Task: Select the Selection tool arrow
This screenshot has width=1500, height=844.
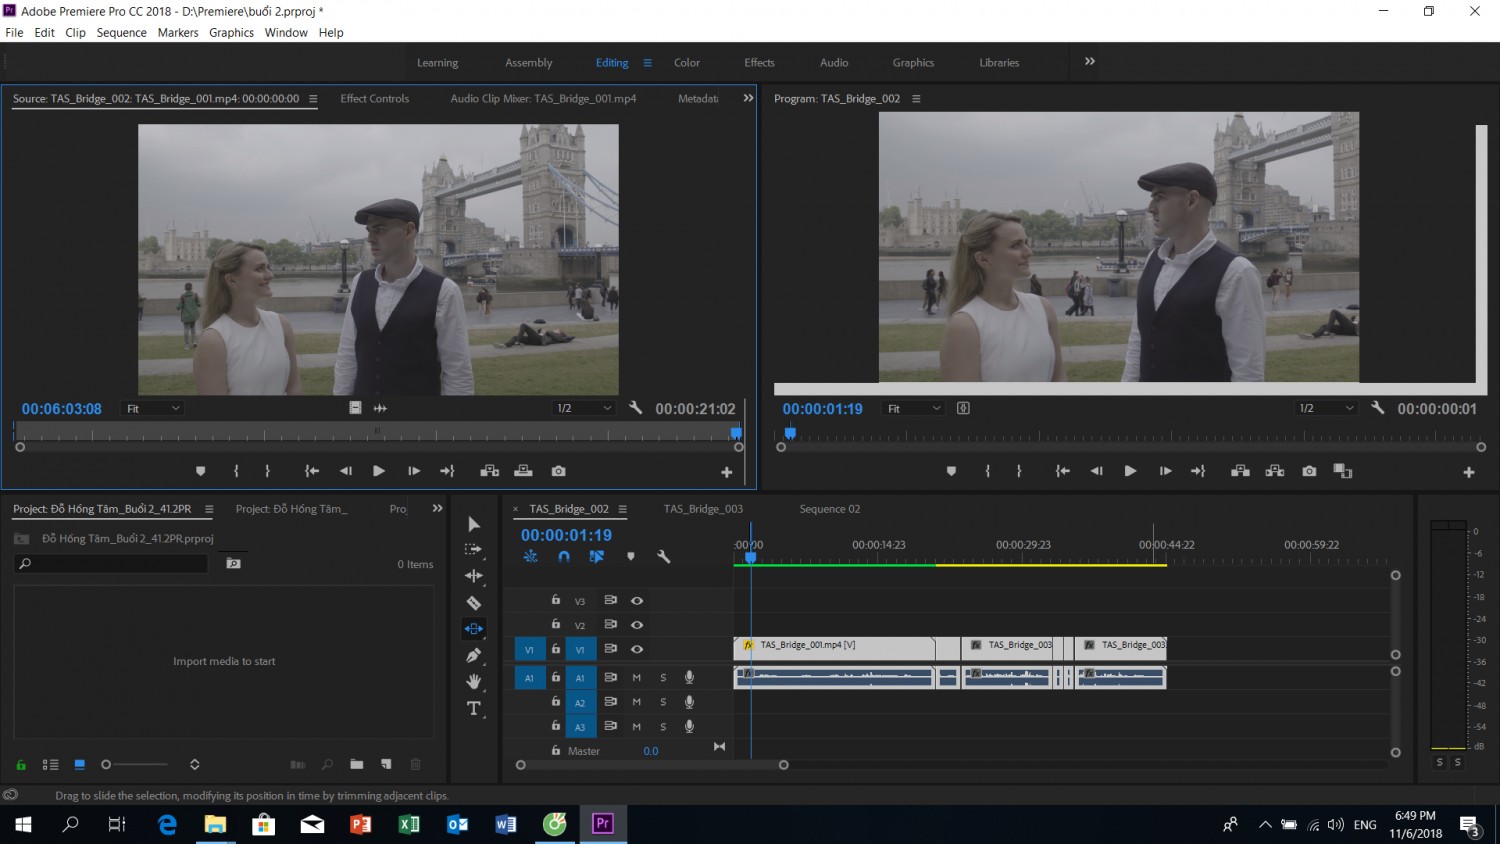Action: (474, 524)
